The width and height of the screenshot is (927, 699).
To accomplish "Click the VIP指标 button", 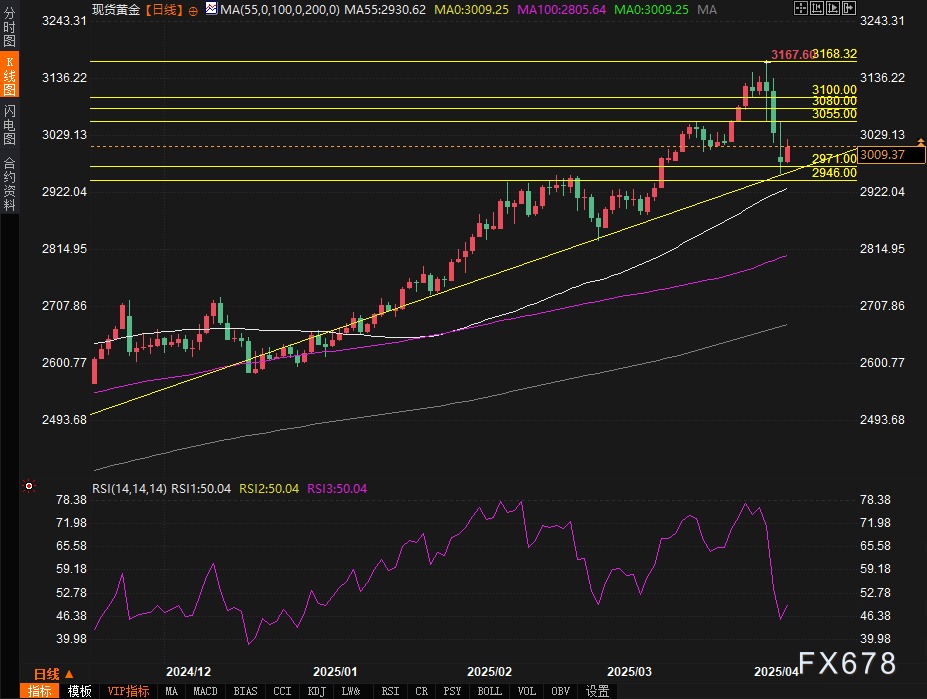I will [127, 691].
